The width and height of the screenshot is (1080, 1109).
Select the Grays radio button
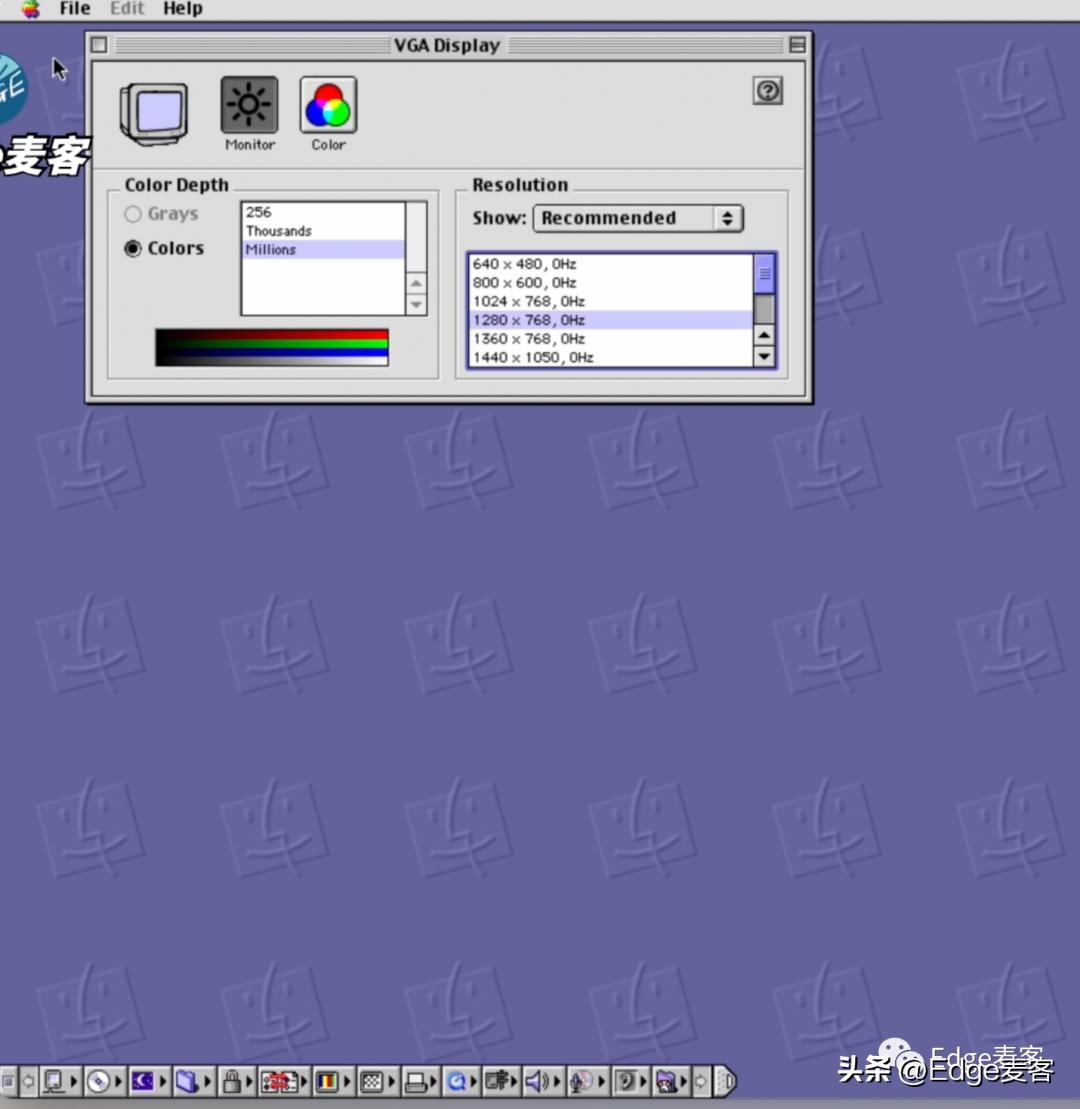[x=133, y=214]
